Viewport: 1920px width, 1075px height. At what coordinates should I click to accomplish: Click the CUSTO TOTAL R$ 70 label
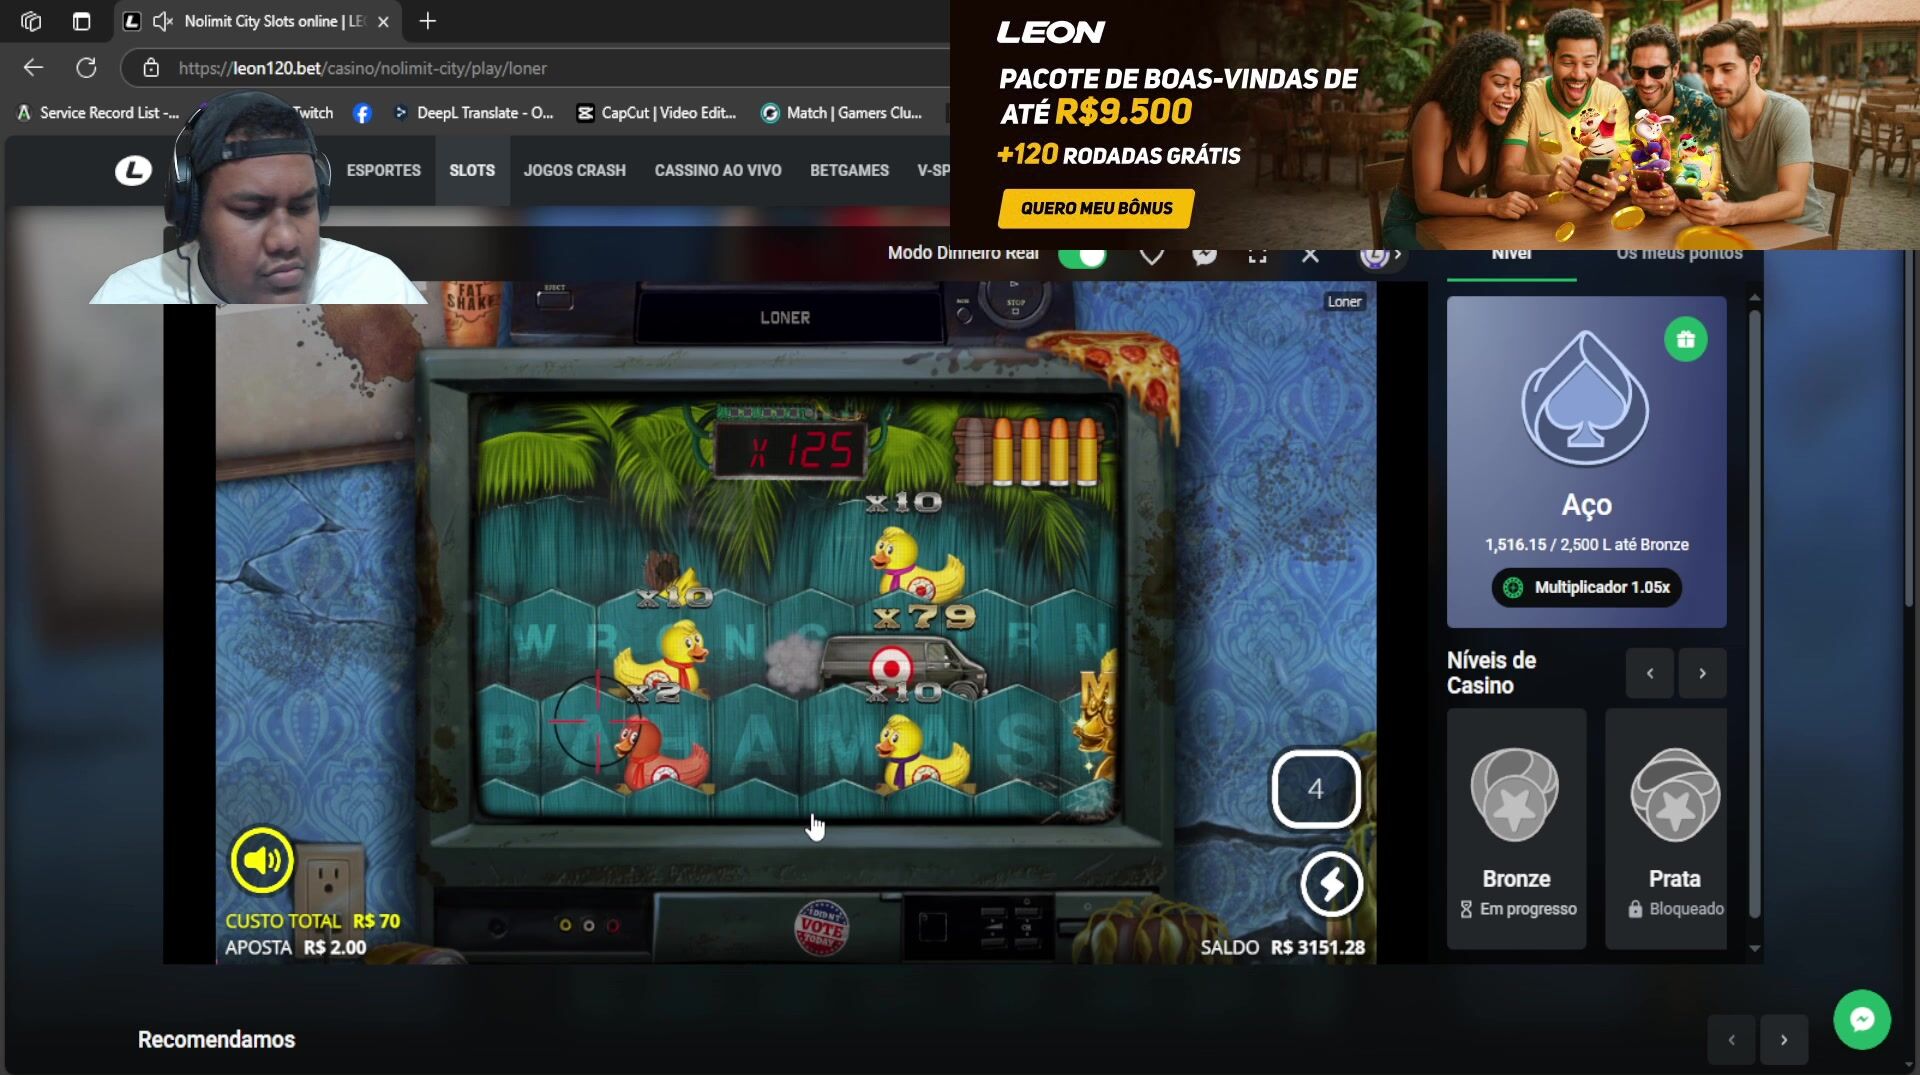pyautogui.click(x=312, y=921)
